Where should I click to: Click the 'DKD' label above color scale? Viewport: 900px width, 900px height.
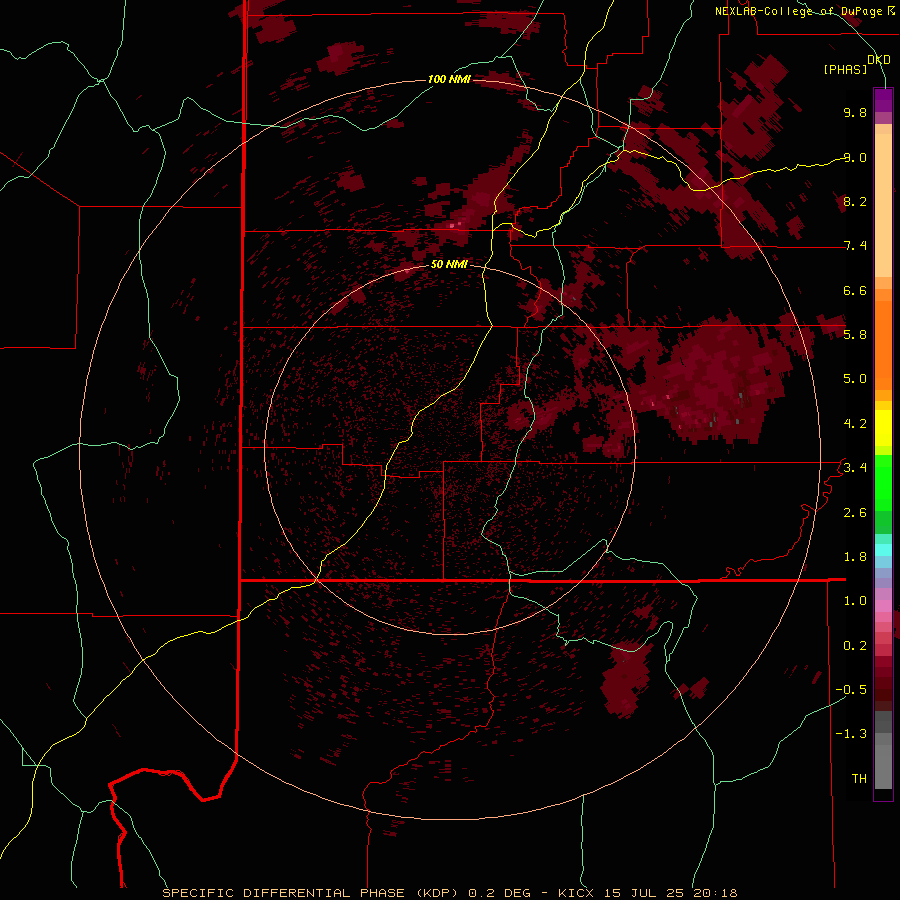tap(879, 59)
